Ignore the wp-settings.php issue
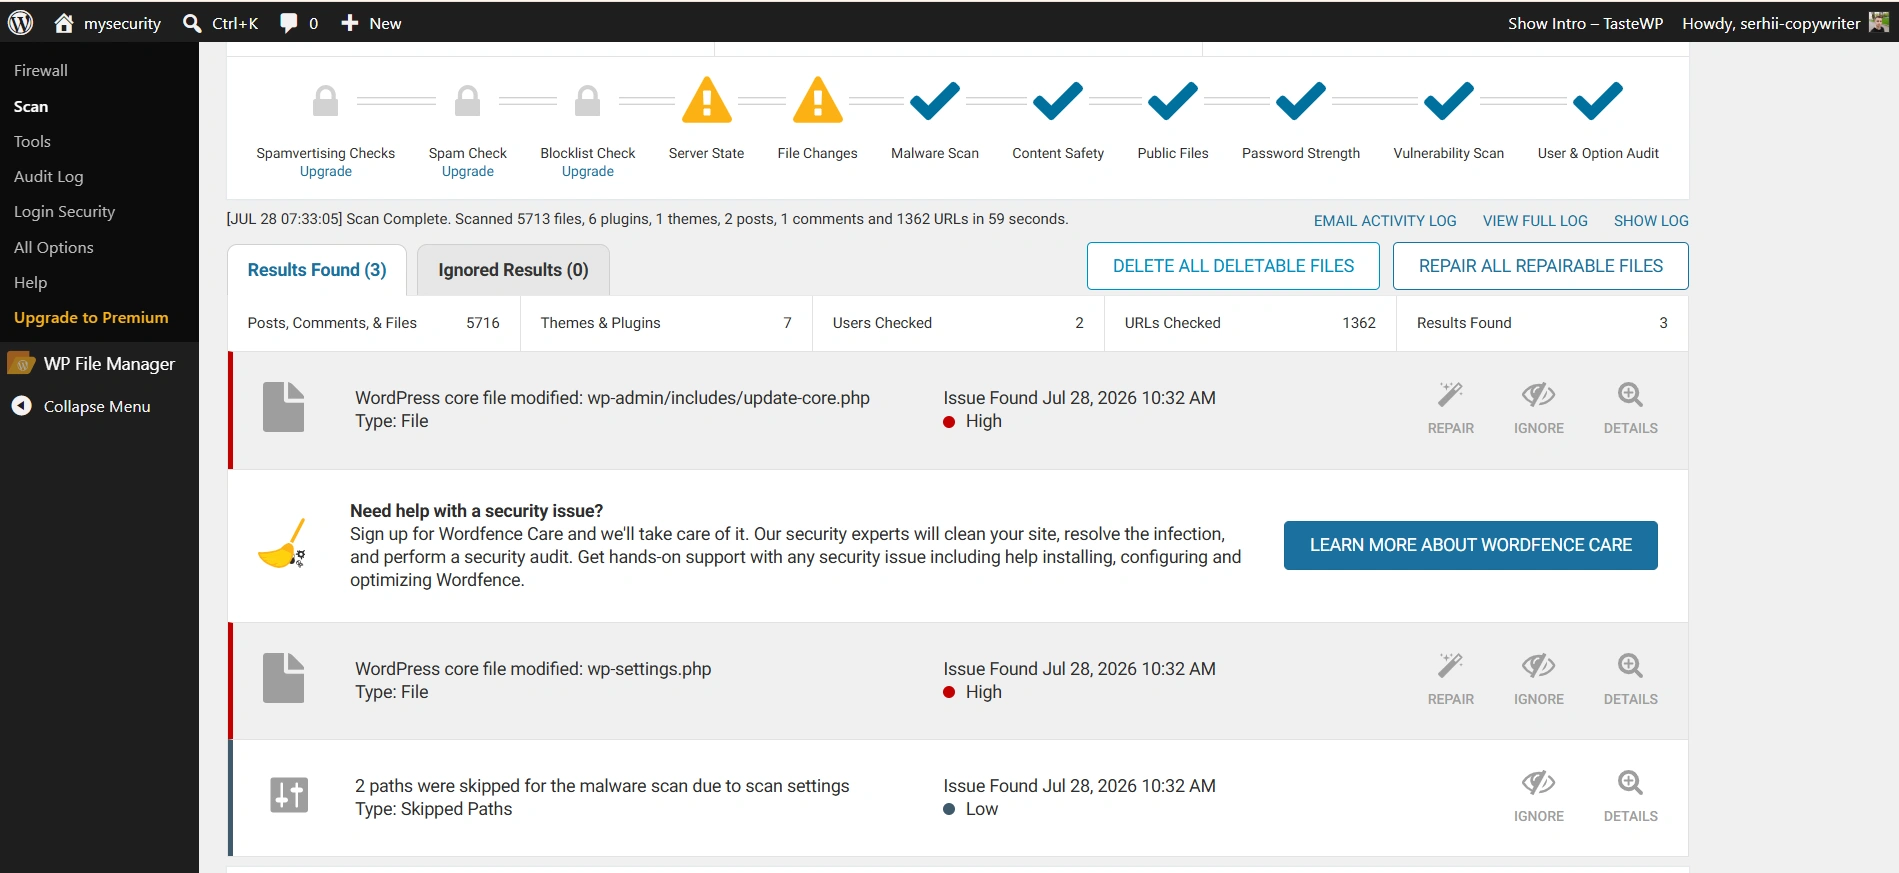 tap(1539, 679)
